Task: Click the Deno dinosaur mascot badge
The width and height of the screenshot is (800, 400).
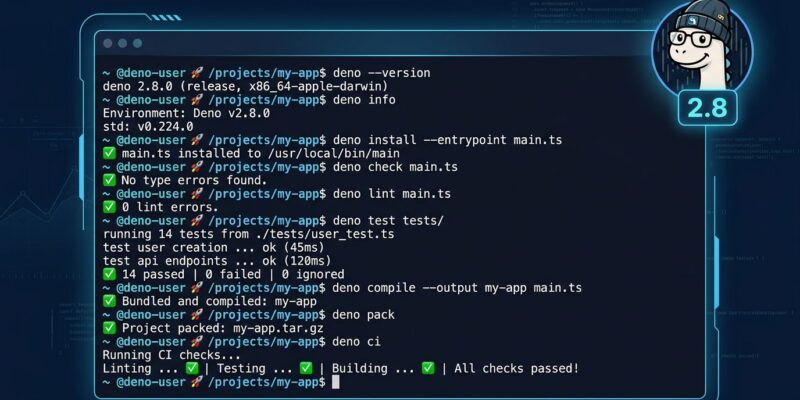Action: [702, 51]
